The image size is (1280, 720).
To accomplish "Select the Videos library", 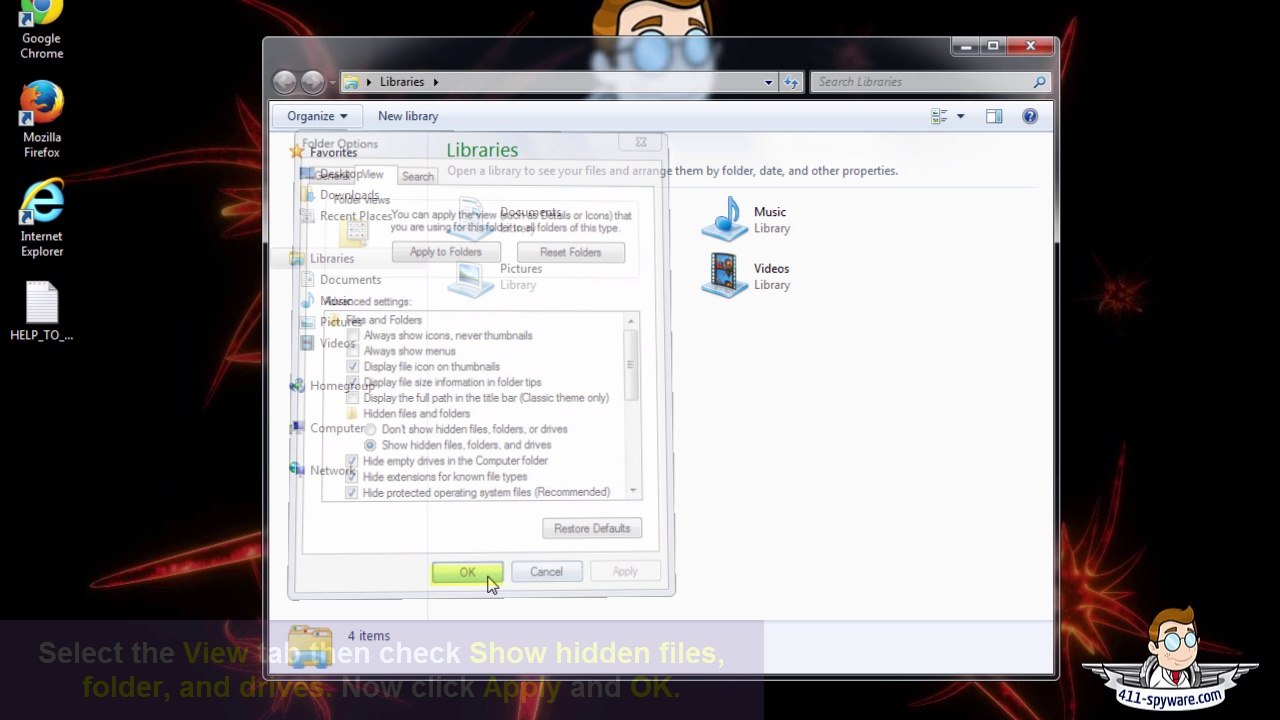I will [x=746, y=275].
